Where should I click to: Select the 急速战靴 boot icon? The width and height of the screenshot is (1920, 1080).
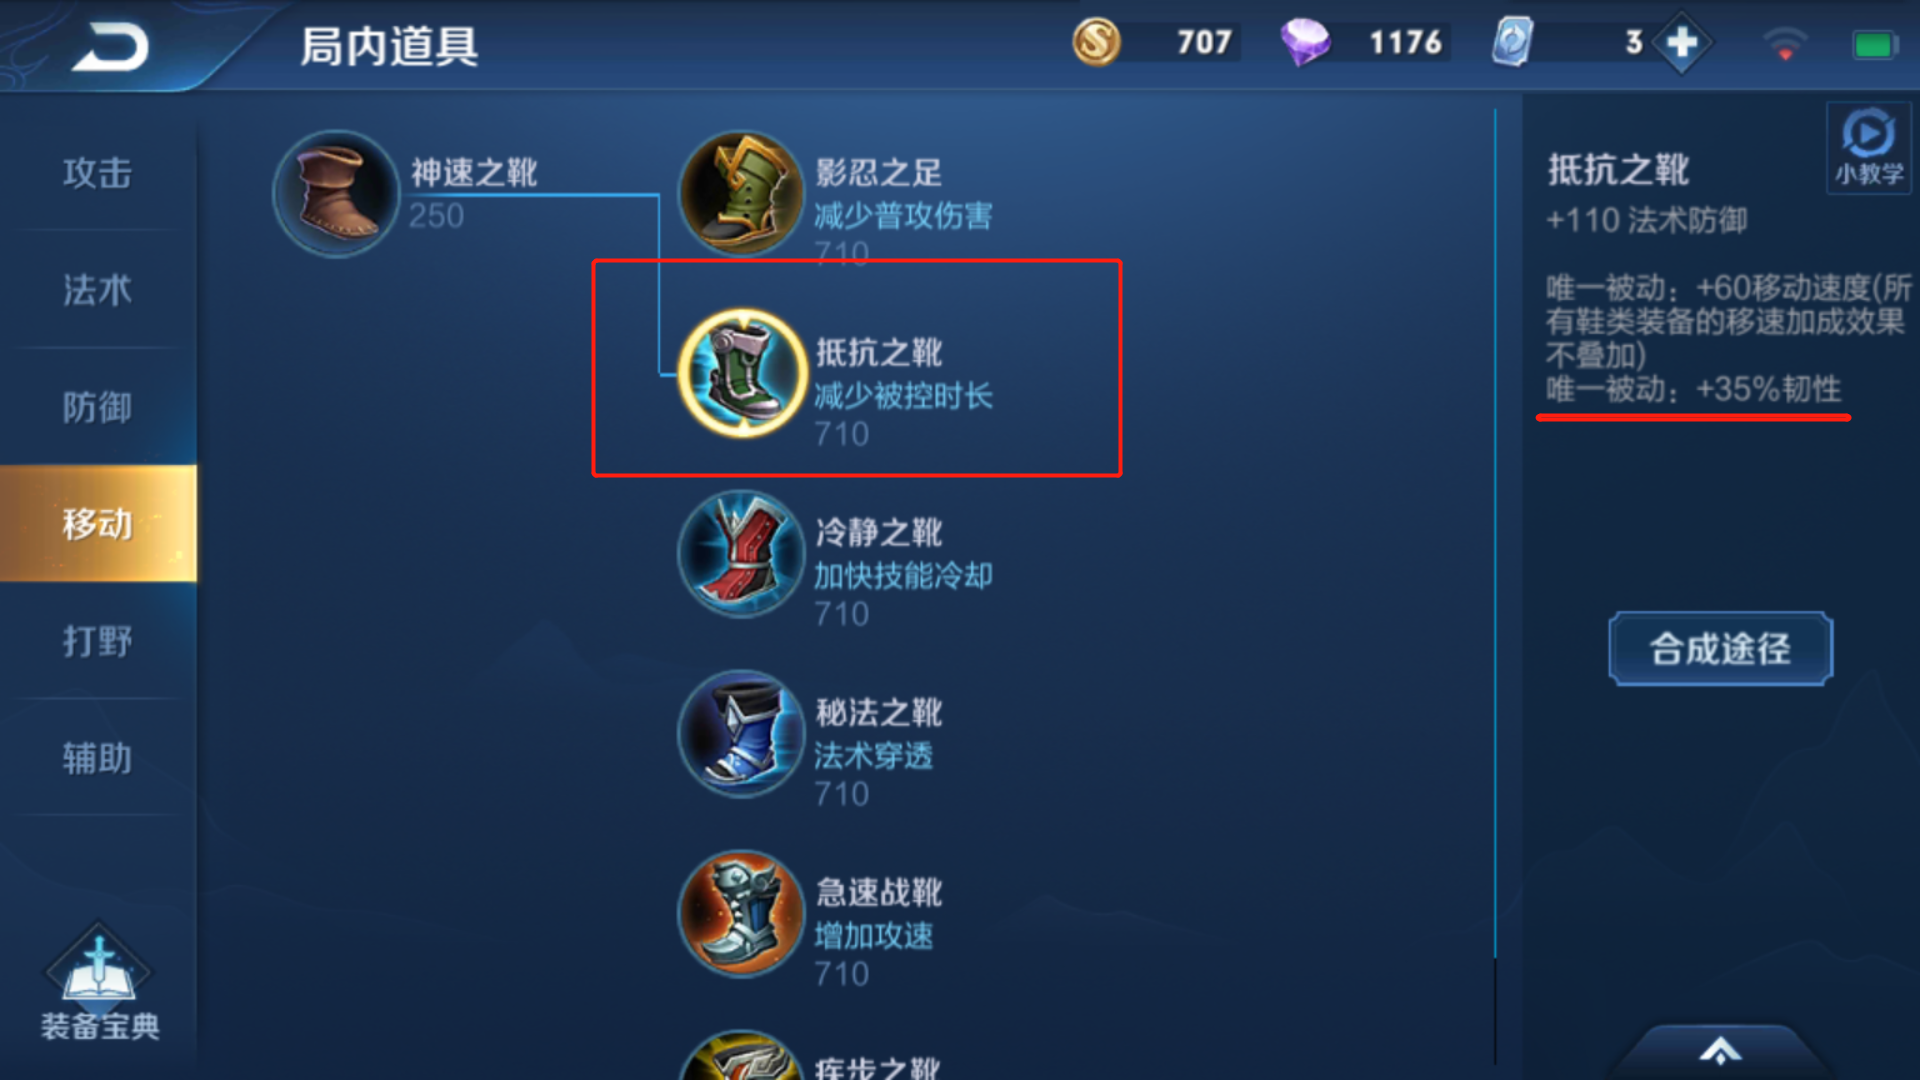(741, 913)
